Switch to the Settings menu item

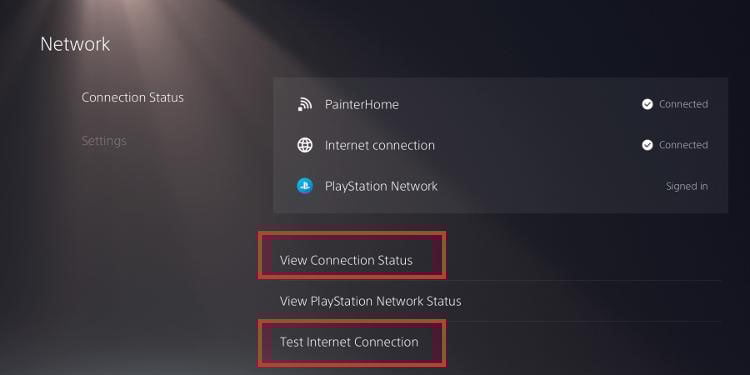[104, 141]
